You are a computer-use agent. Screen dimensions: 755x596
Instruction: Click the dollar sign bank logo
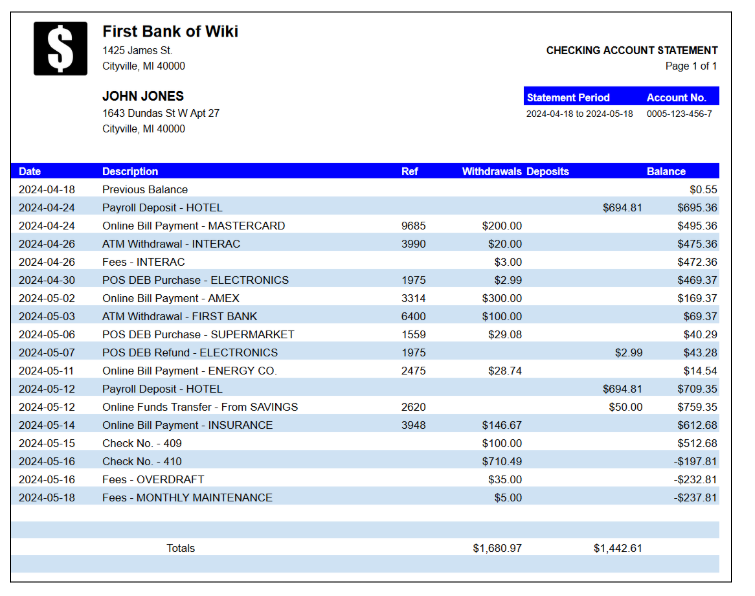[60, 48]
